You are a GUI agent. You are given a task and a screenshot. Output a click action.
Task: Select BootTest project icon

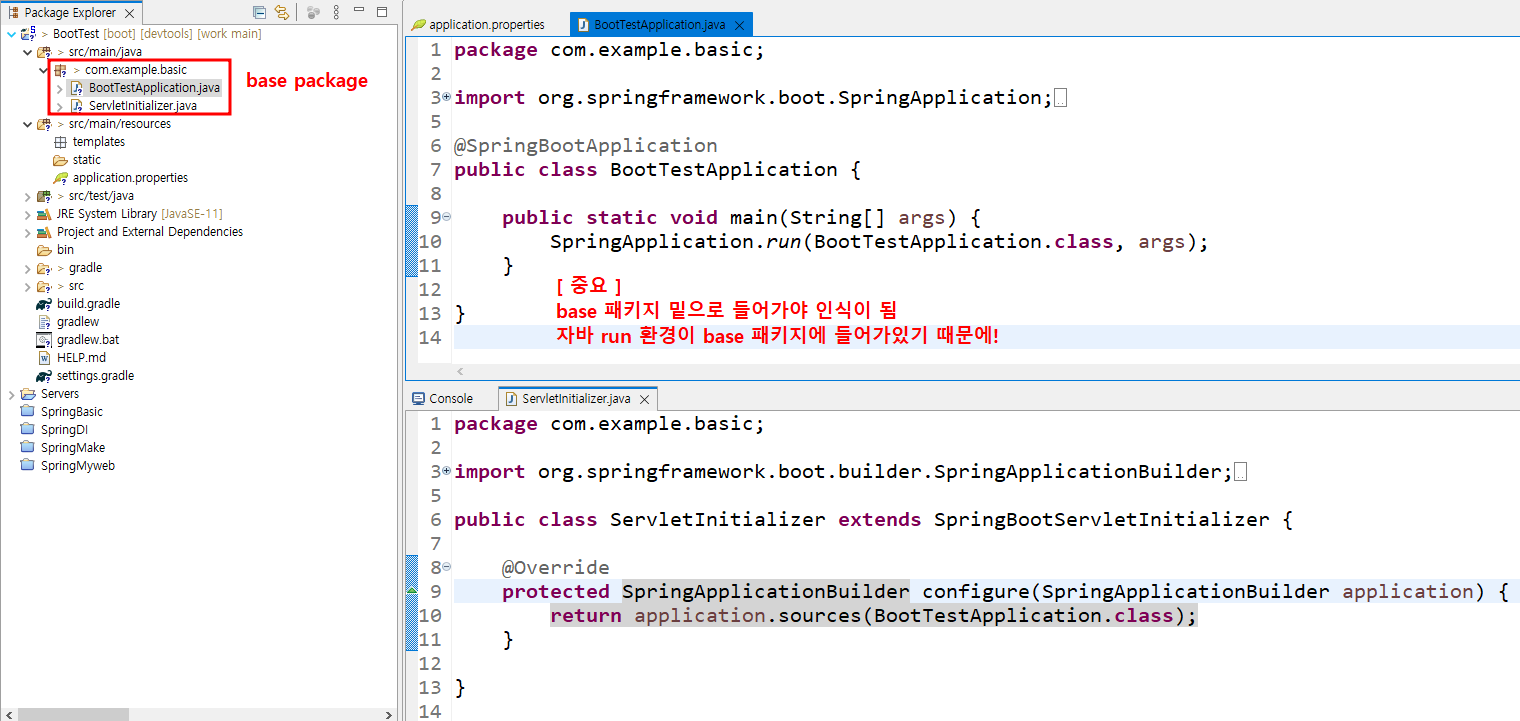tap(28, 34)
